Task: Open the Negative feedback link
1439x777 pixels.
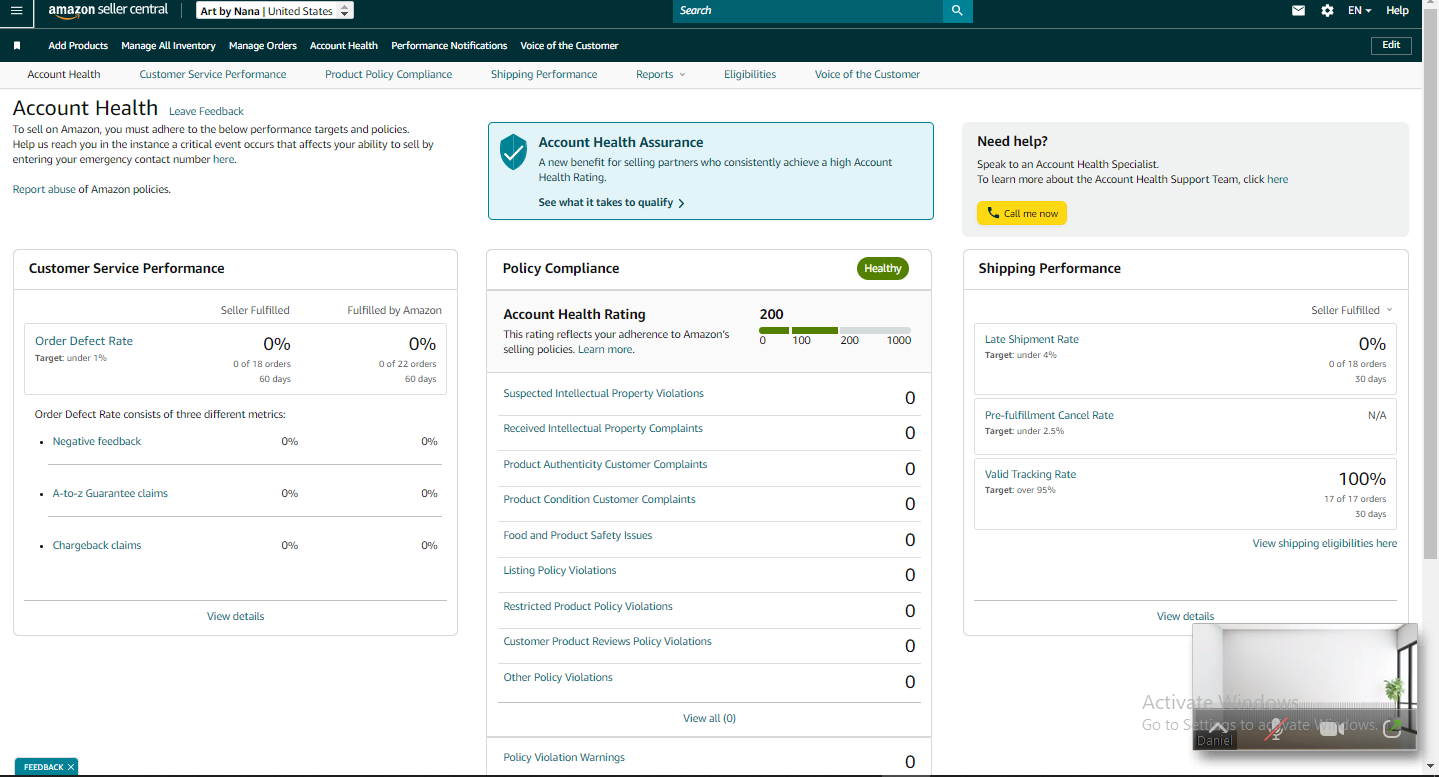Action: [x=97, y=442]
